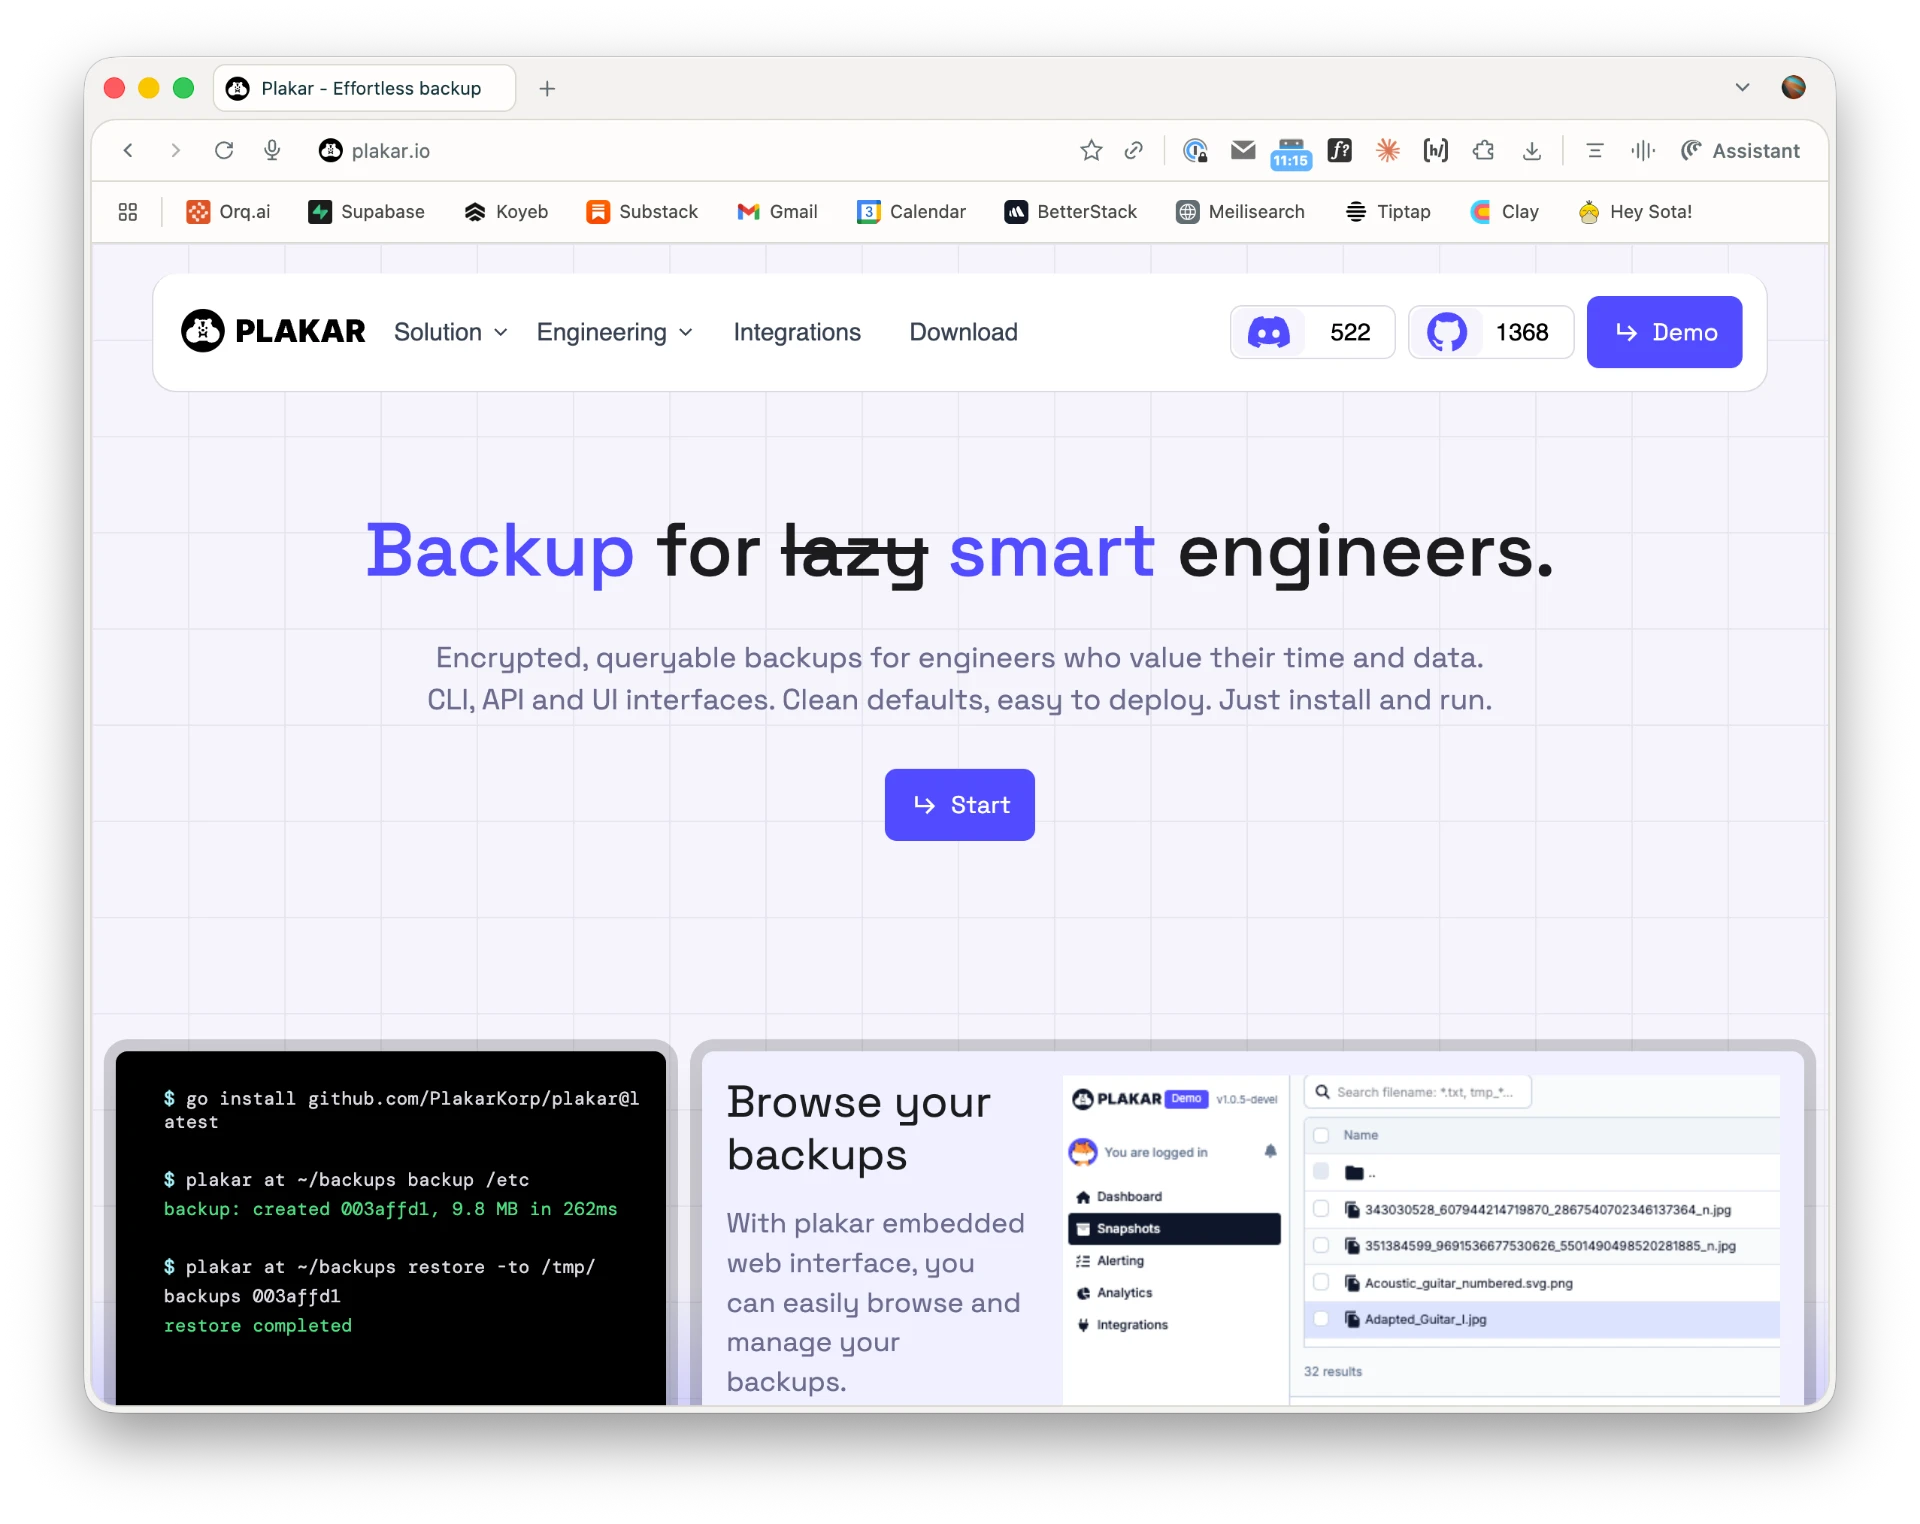
Task: Click the Discord icon showing 522 members
Action: pos(1268,332)
